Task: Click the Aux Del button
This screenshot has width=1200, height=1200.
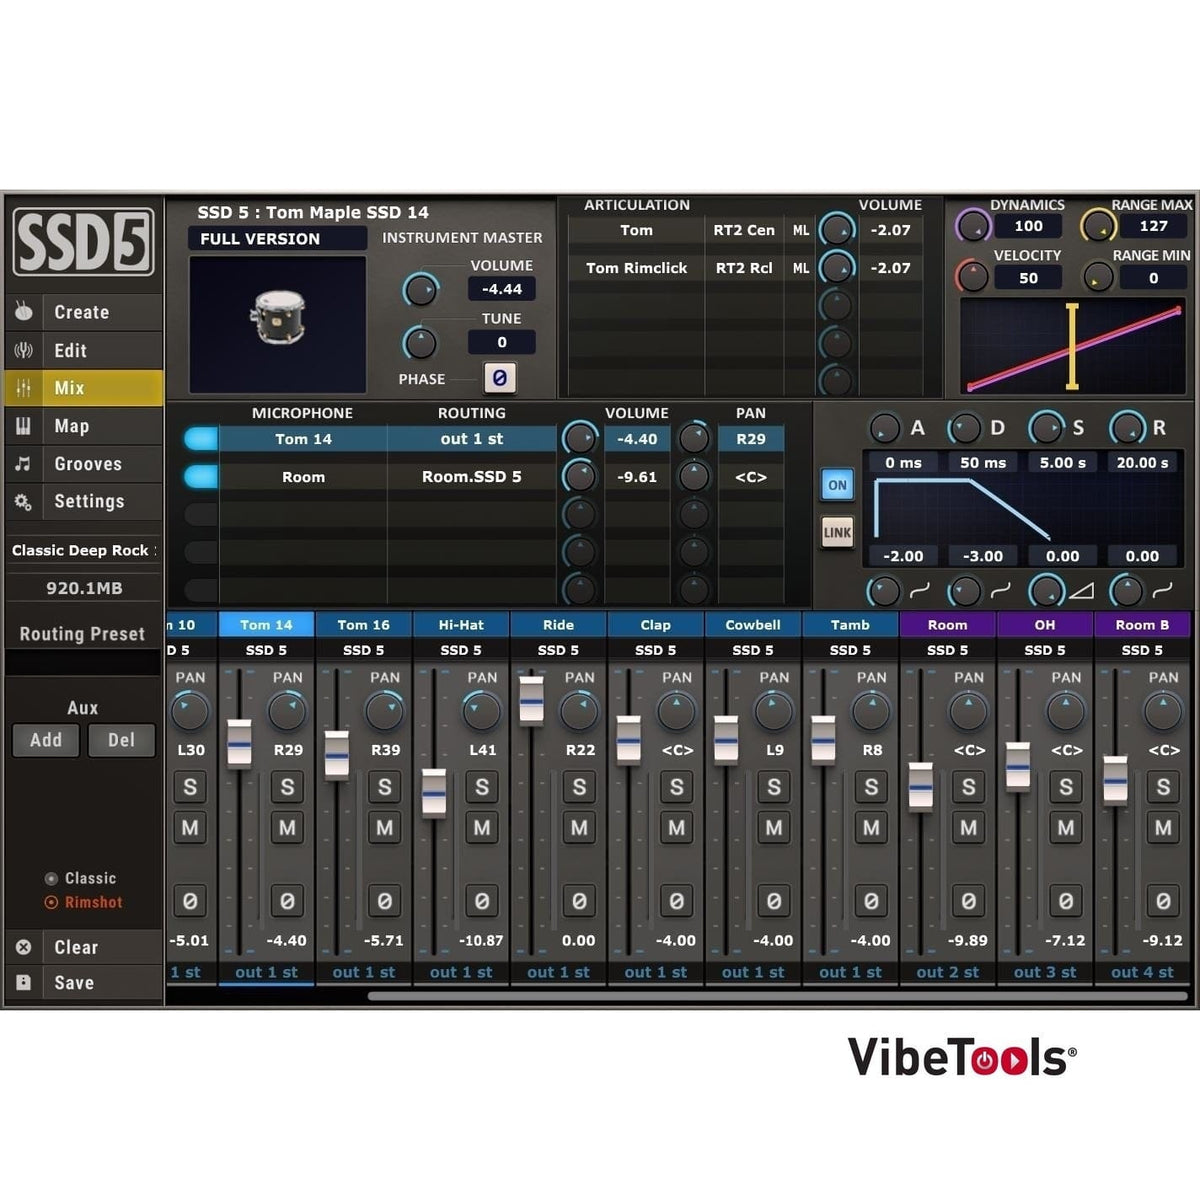Action: coord(121,740)
